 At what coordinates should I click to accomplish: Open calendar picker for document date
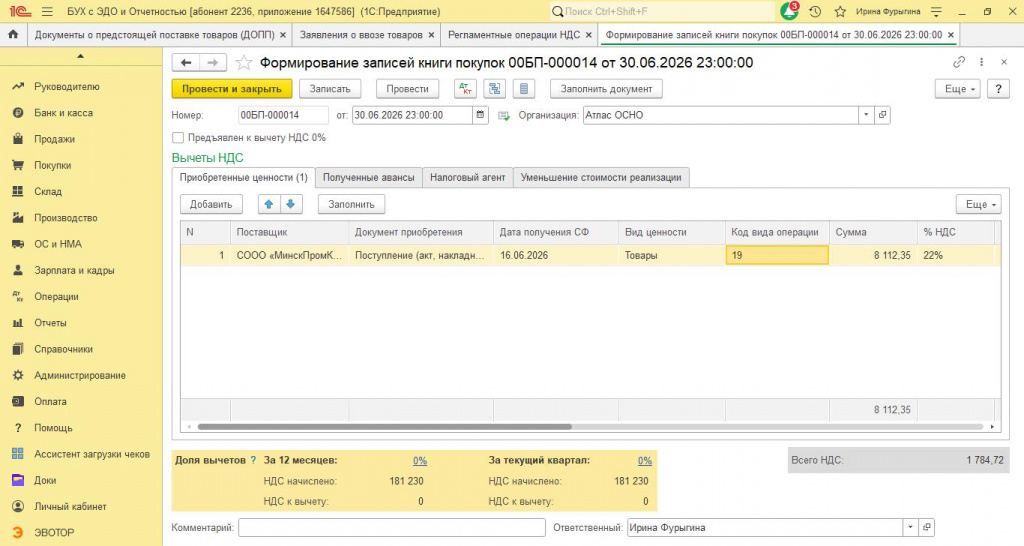[x=481, y=115]
